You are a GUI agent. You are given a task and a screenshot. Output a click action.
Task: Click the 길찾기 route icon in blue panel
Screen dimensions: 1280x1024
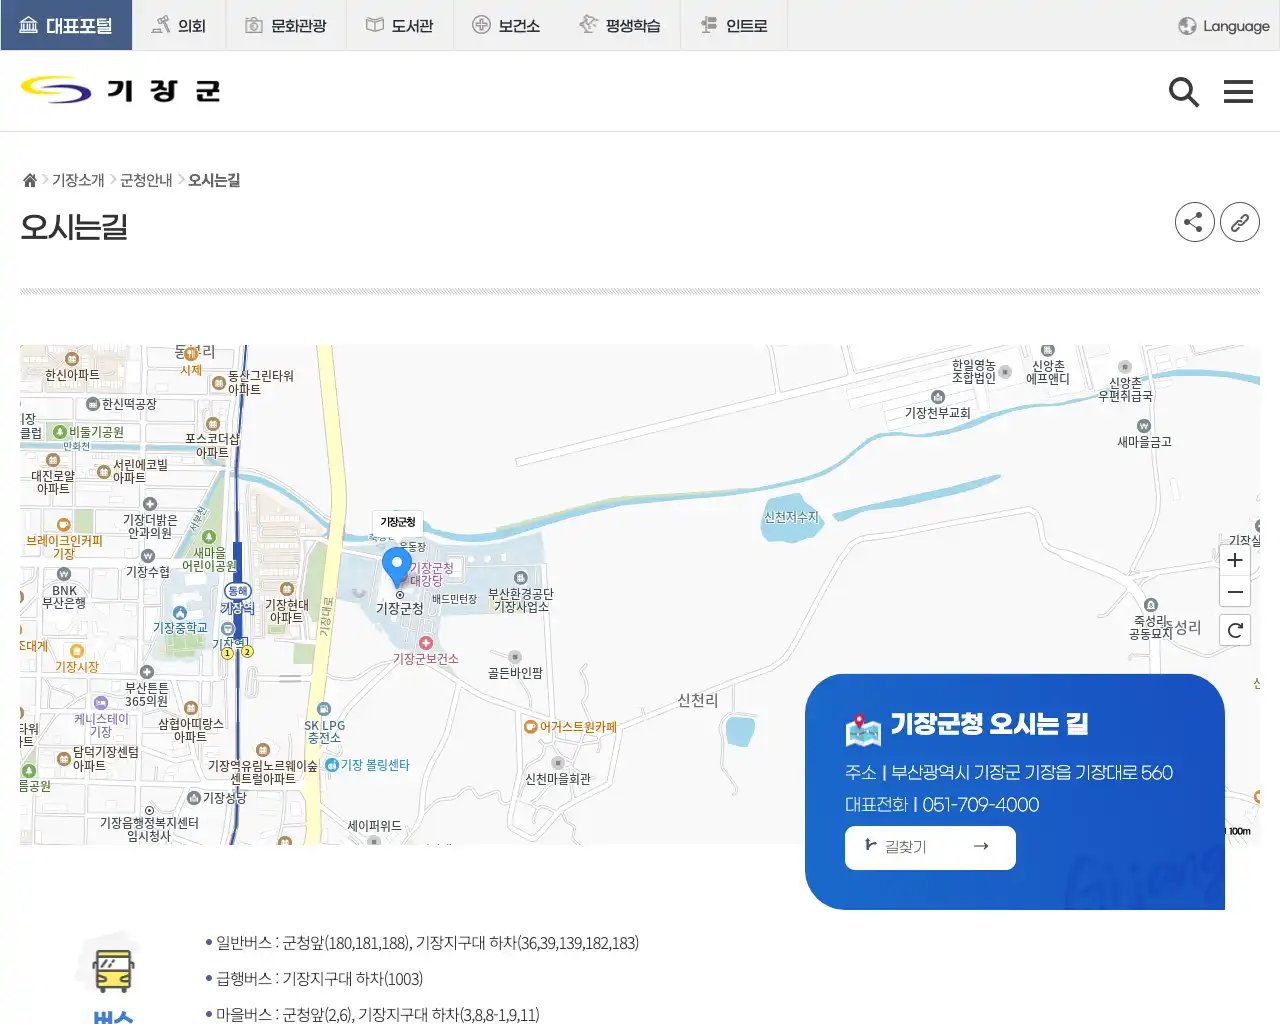coord(869,847)
